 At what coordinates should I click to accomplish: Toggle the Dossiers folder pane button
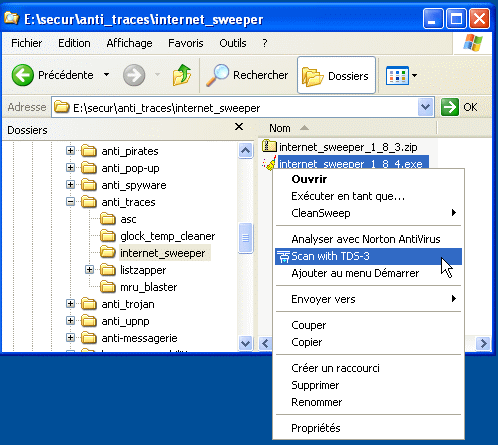pos(336,75)
